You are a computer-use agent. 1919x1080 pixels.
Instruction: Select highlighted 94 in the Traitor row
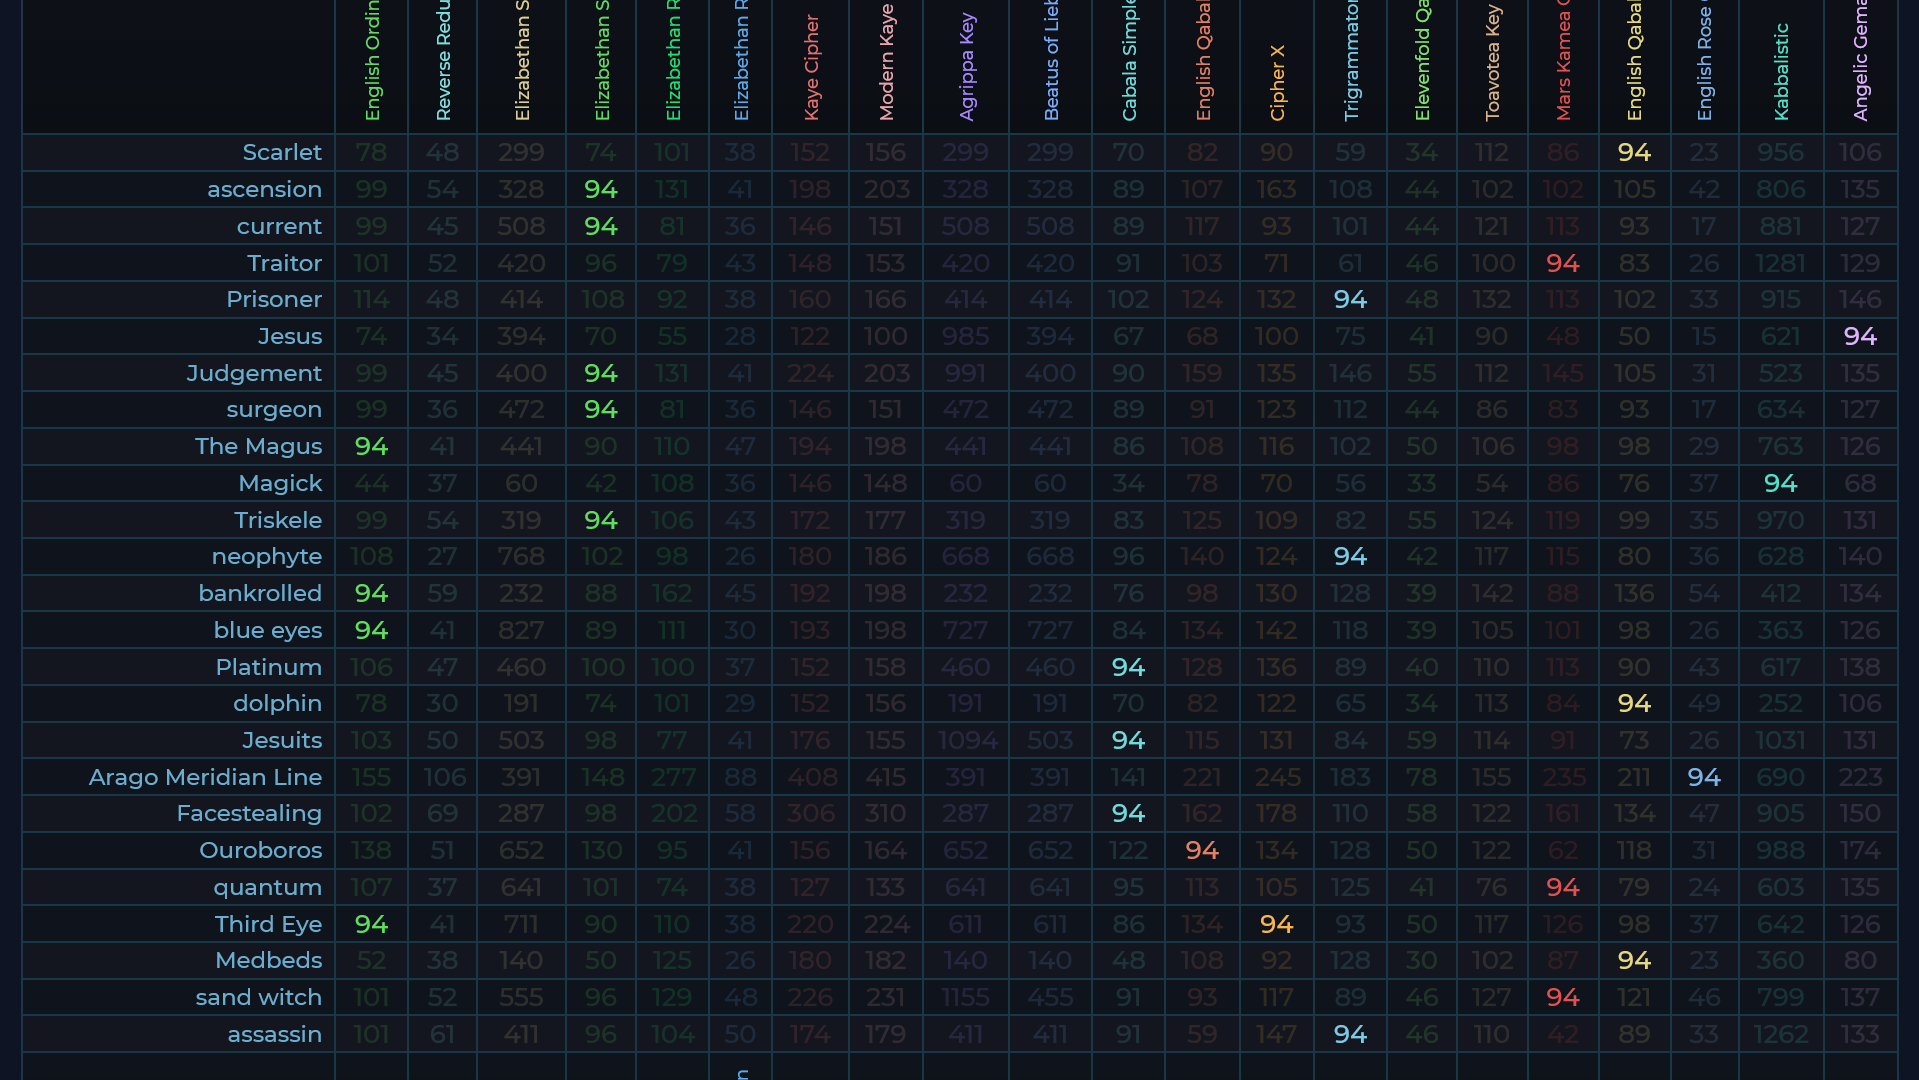pos(1562,263)
